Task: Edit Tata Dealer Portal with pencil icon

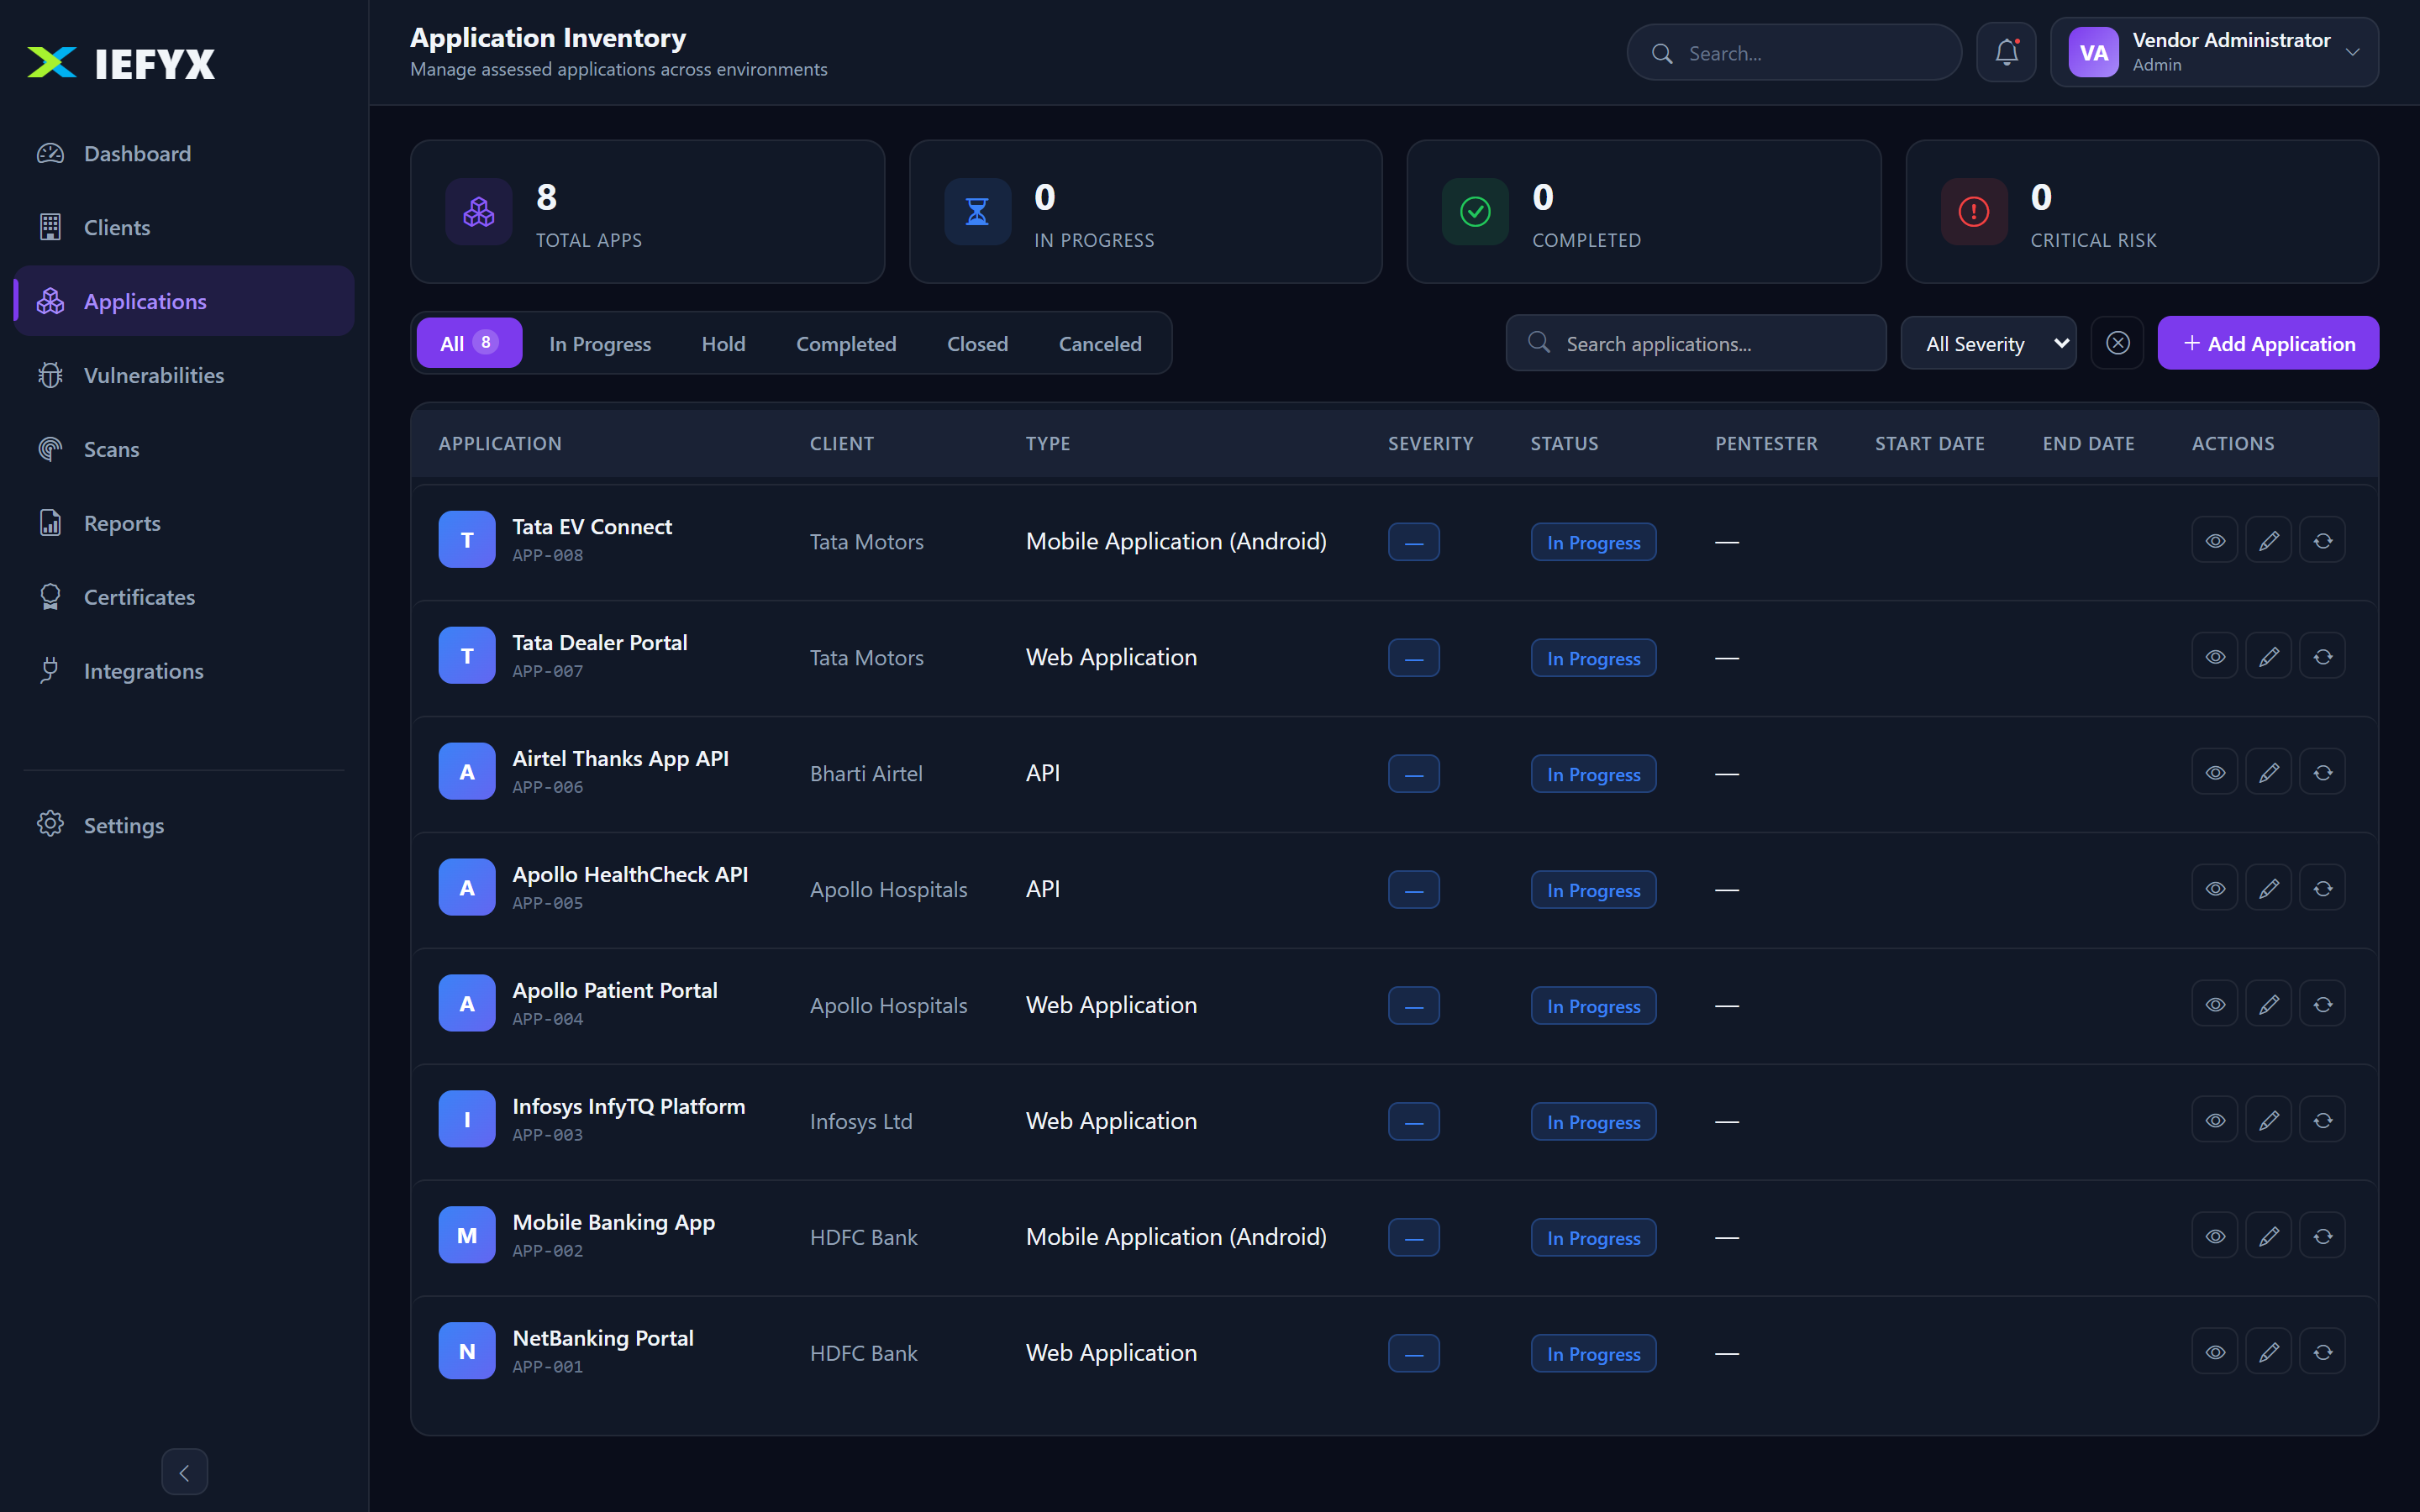Action: (x=2269, y=656)
